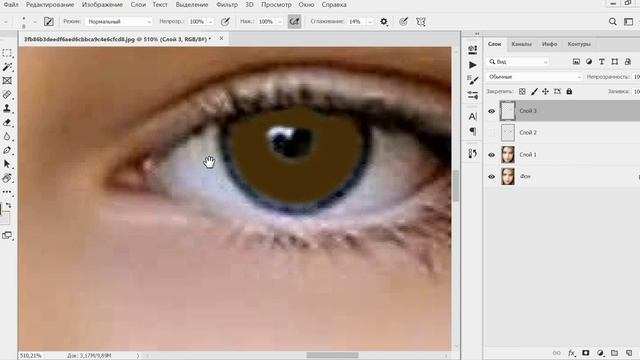The width and height of the screenshot is (640, 360).
Task: Select the Pen tool
Action: click(x=7, y=150)
